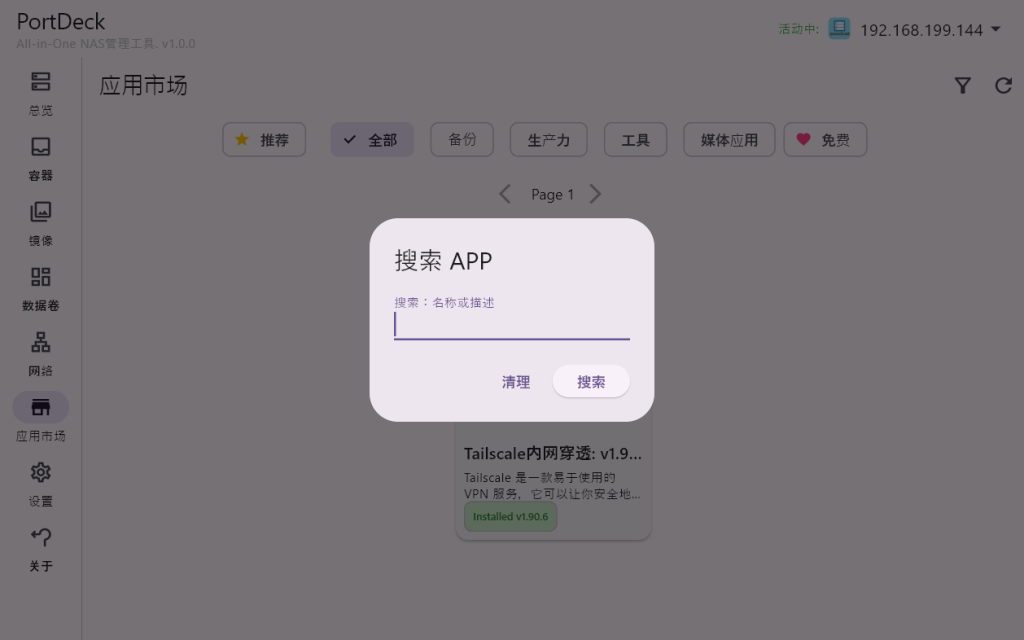The width and height of the screenshot is (1024, 640).
Task: Select the 生产力 productivity category
Action: [x=548, y=140]
